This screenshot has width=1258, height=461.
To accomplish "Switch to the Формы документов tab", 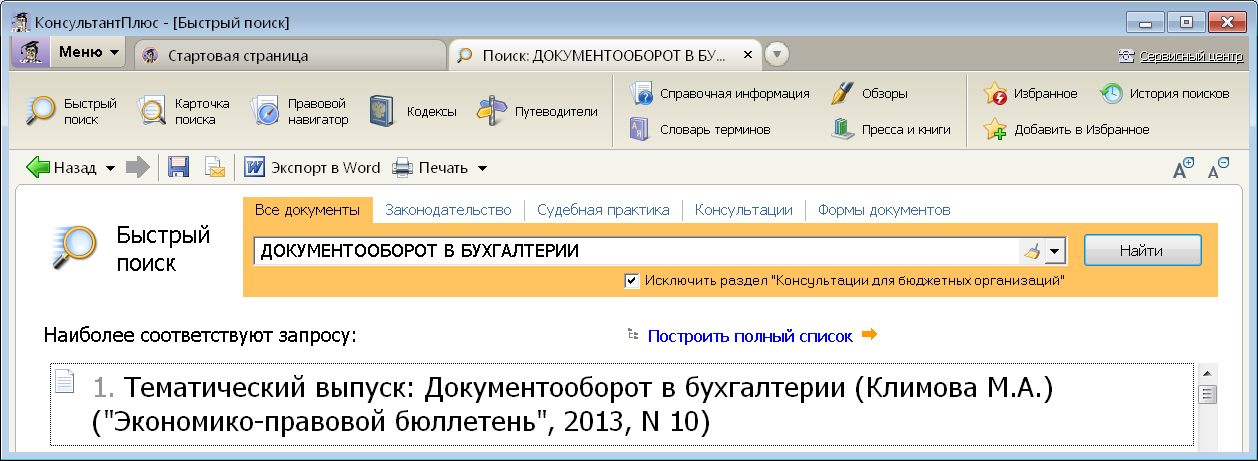I will pos(884,210).
